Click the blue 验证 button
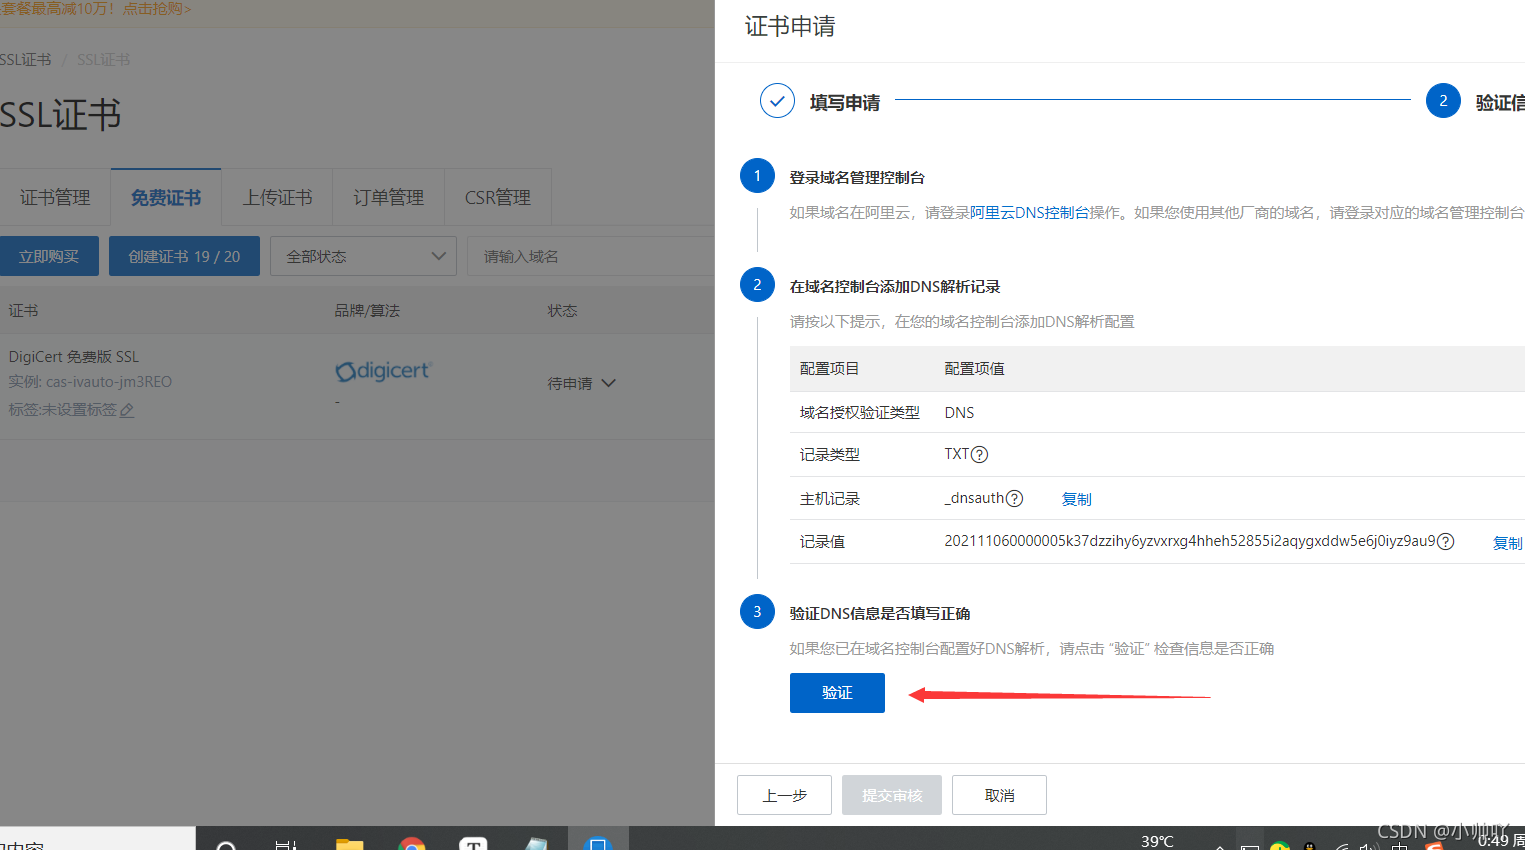1525x850 pixels. [x=837, y=693]
